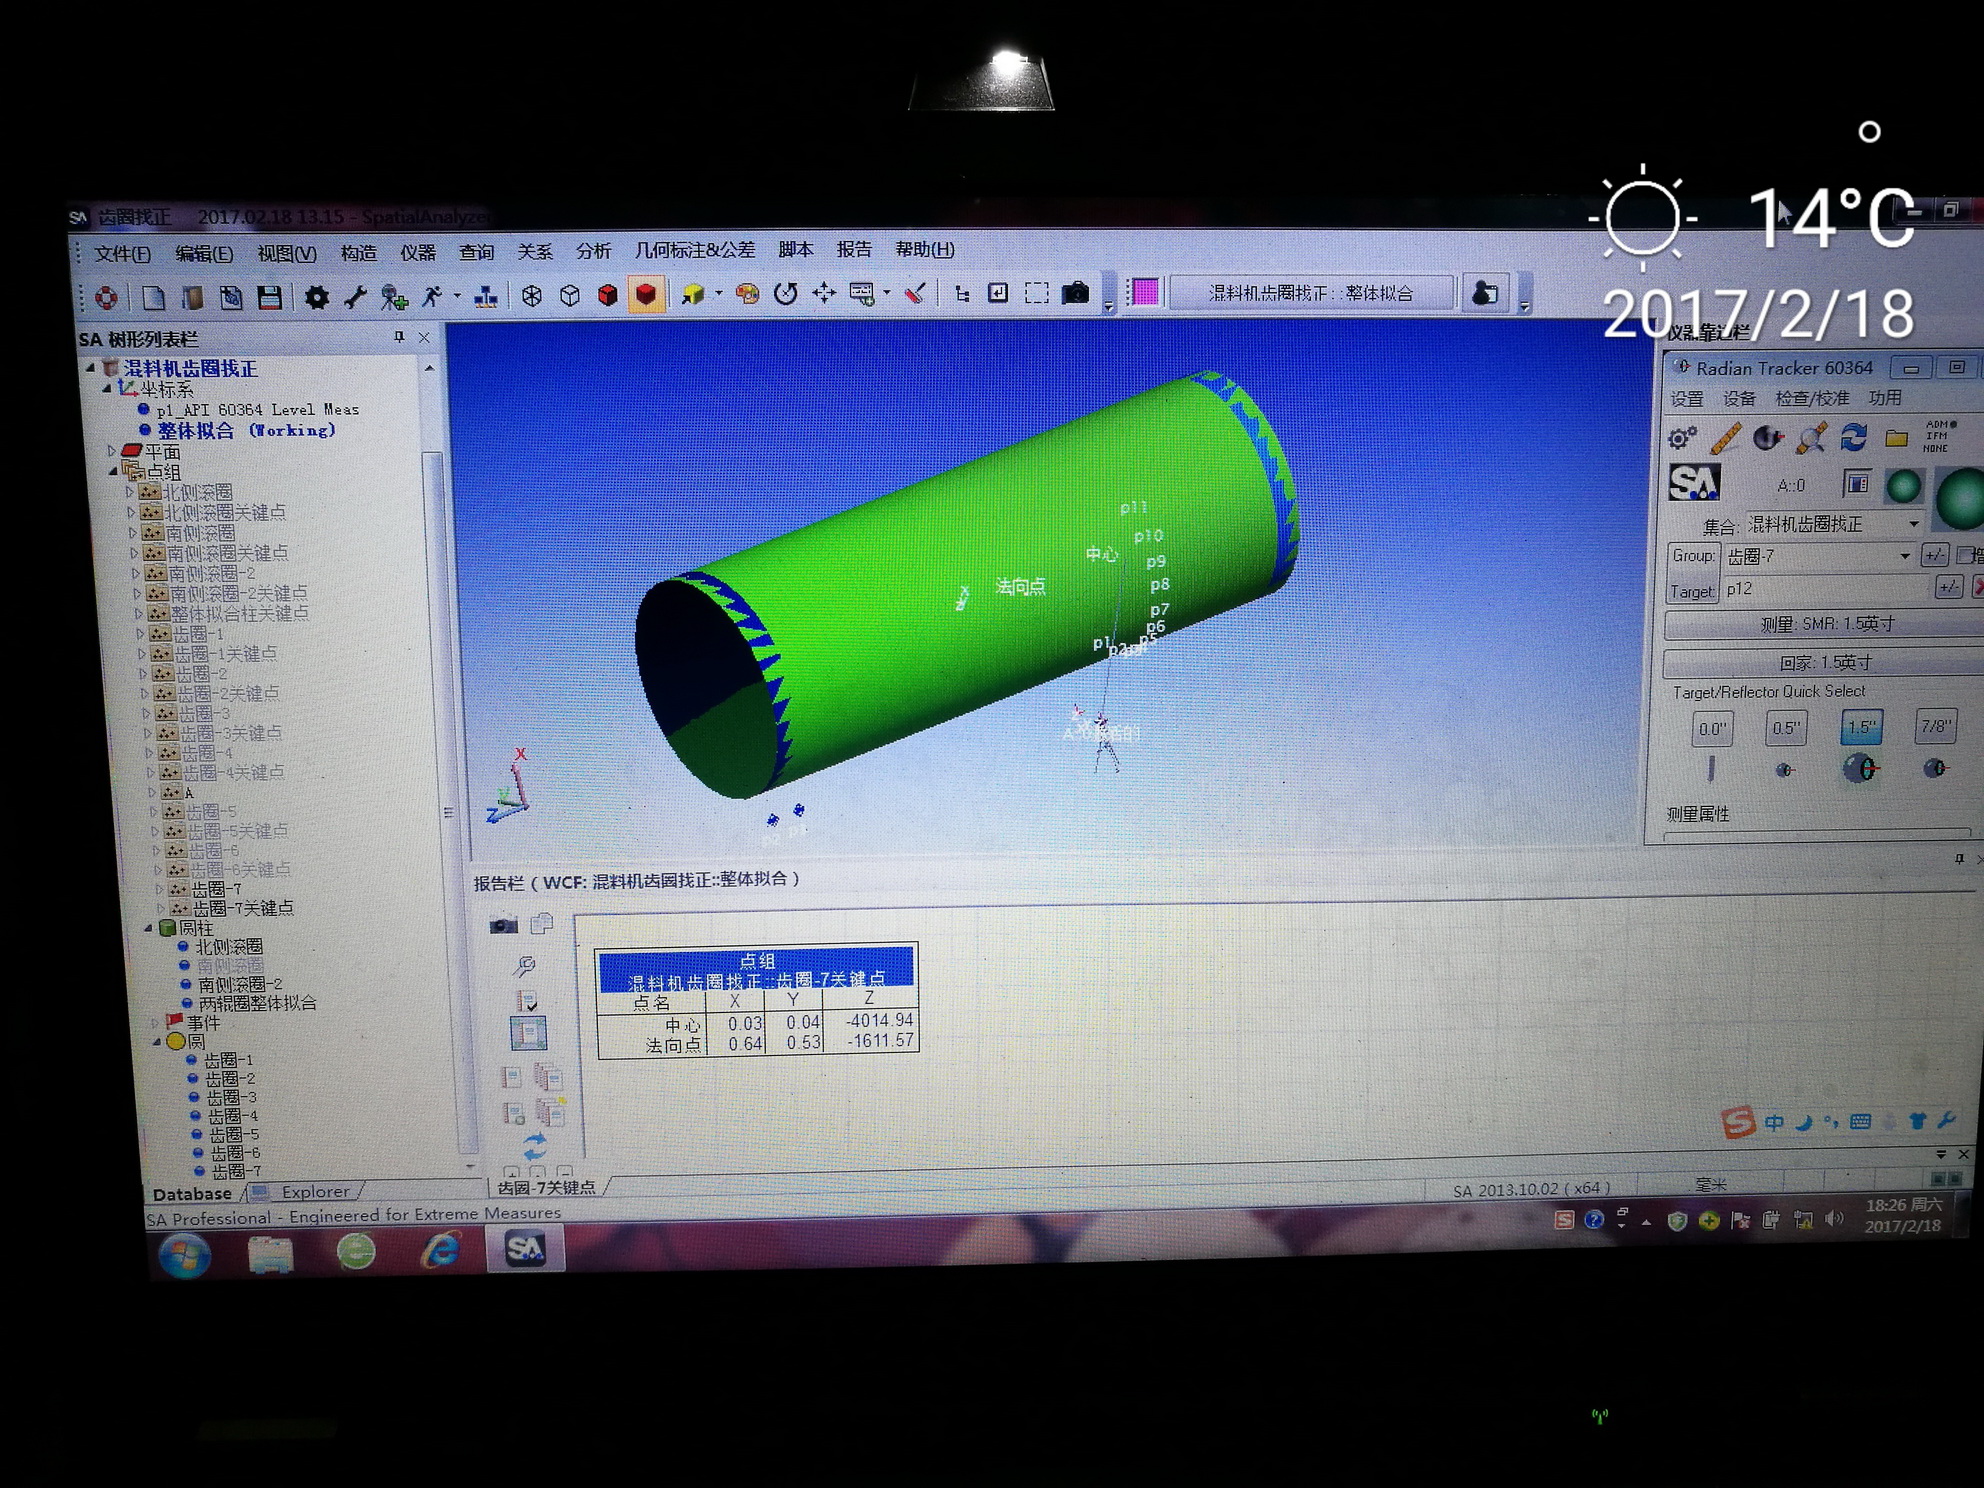This screenshot has height=1488, width=1984.
Task: Click the +/- button next to Group field
Action: coord(1935,555)
